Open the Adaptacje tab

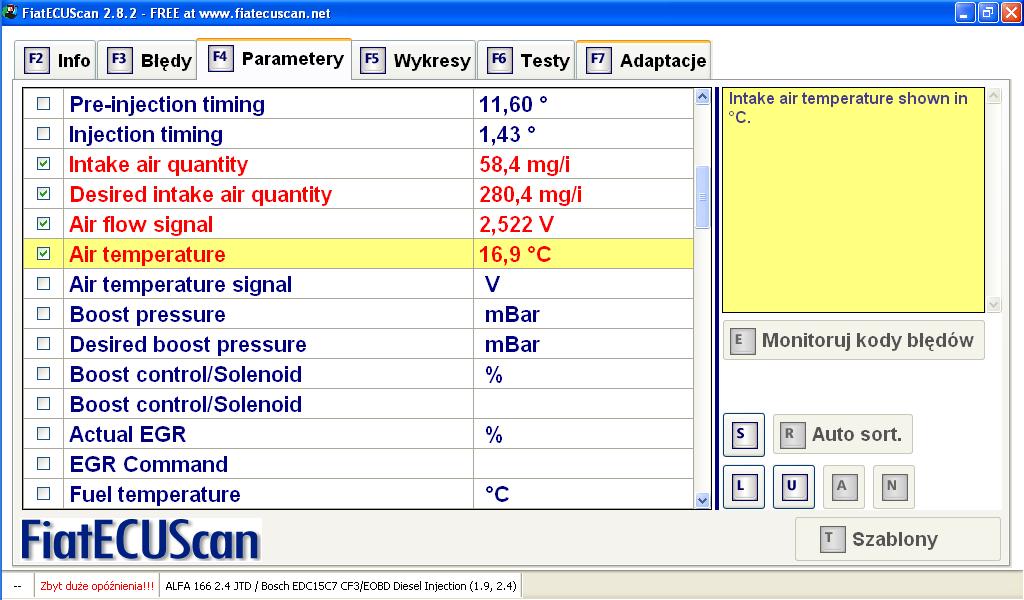pyautogui.click(x=644, y=60)
